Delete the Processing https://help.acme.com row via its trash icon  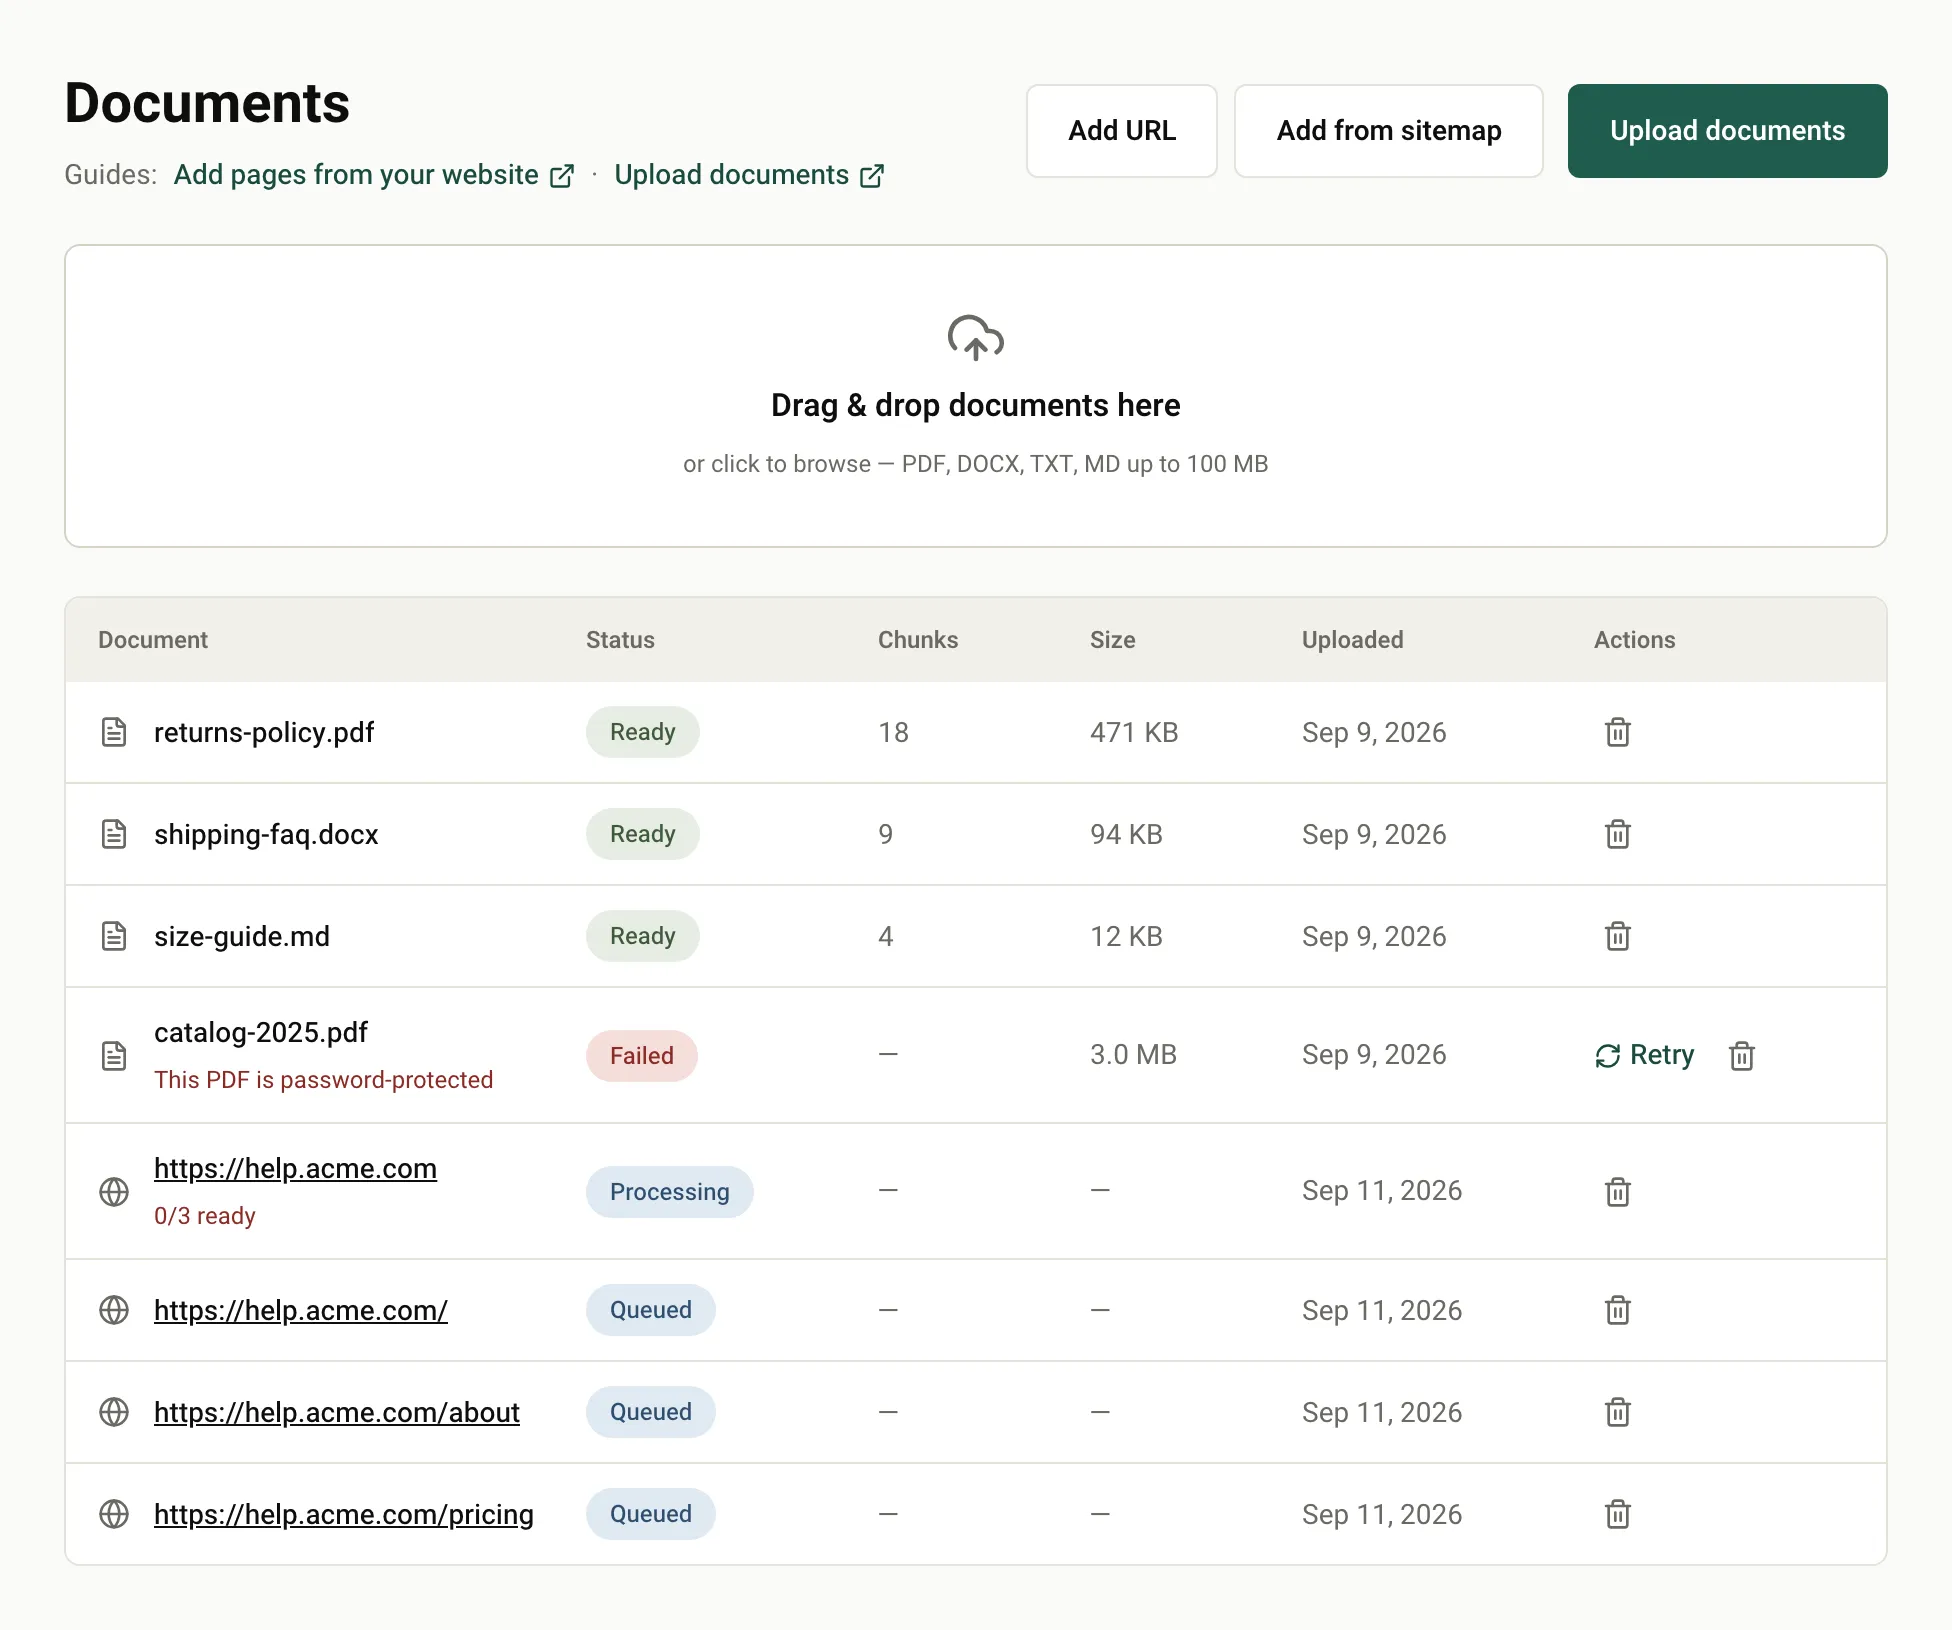1617,1191
